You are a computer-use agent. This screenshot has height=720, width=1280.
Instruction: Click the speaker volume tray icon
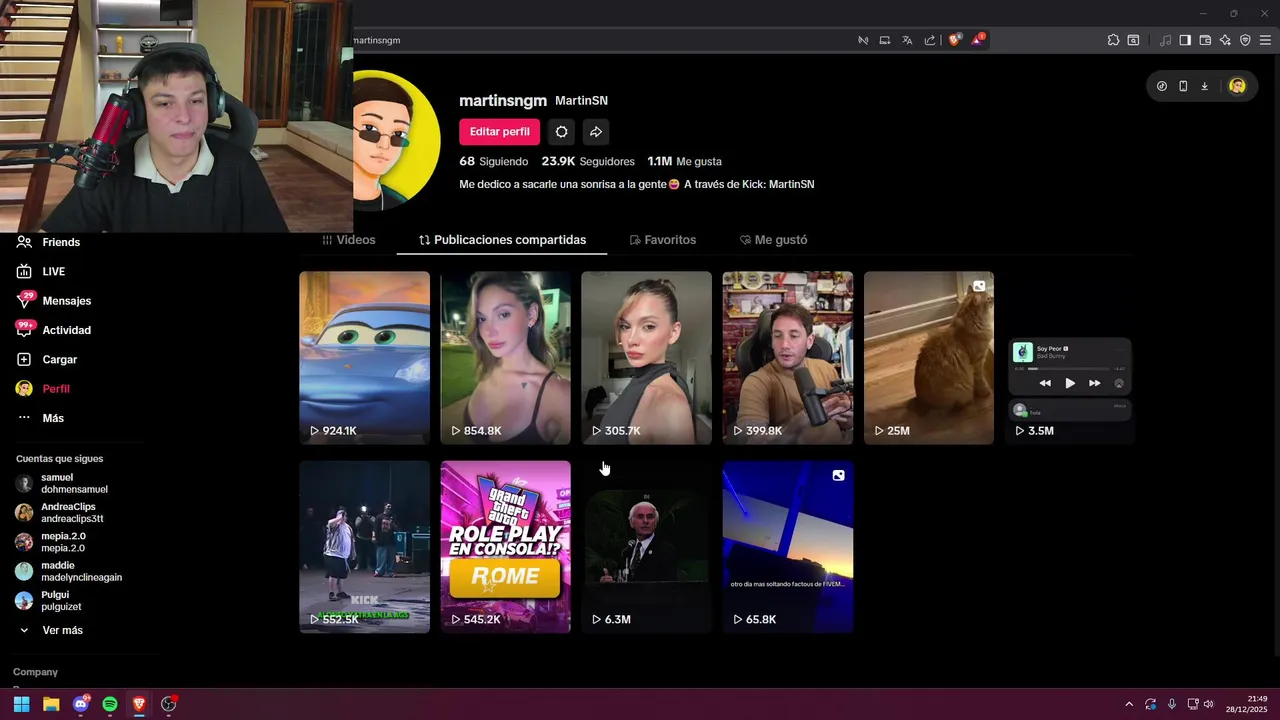pyautogui.click(x=1209, y=704)
